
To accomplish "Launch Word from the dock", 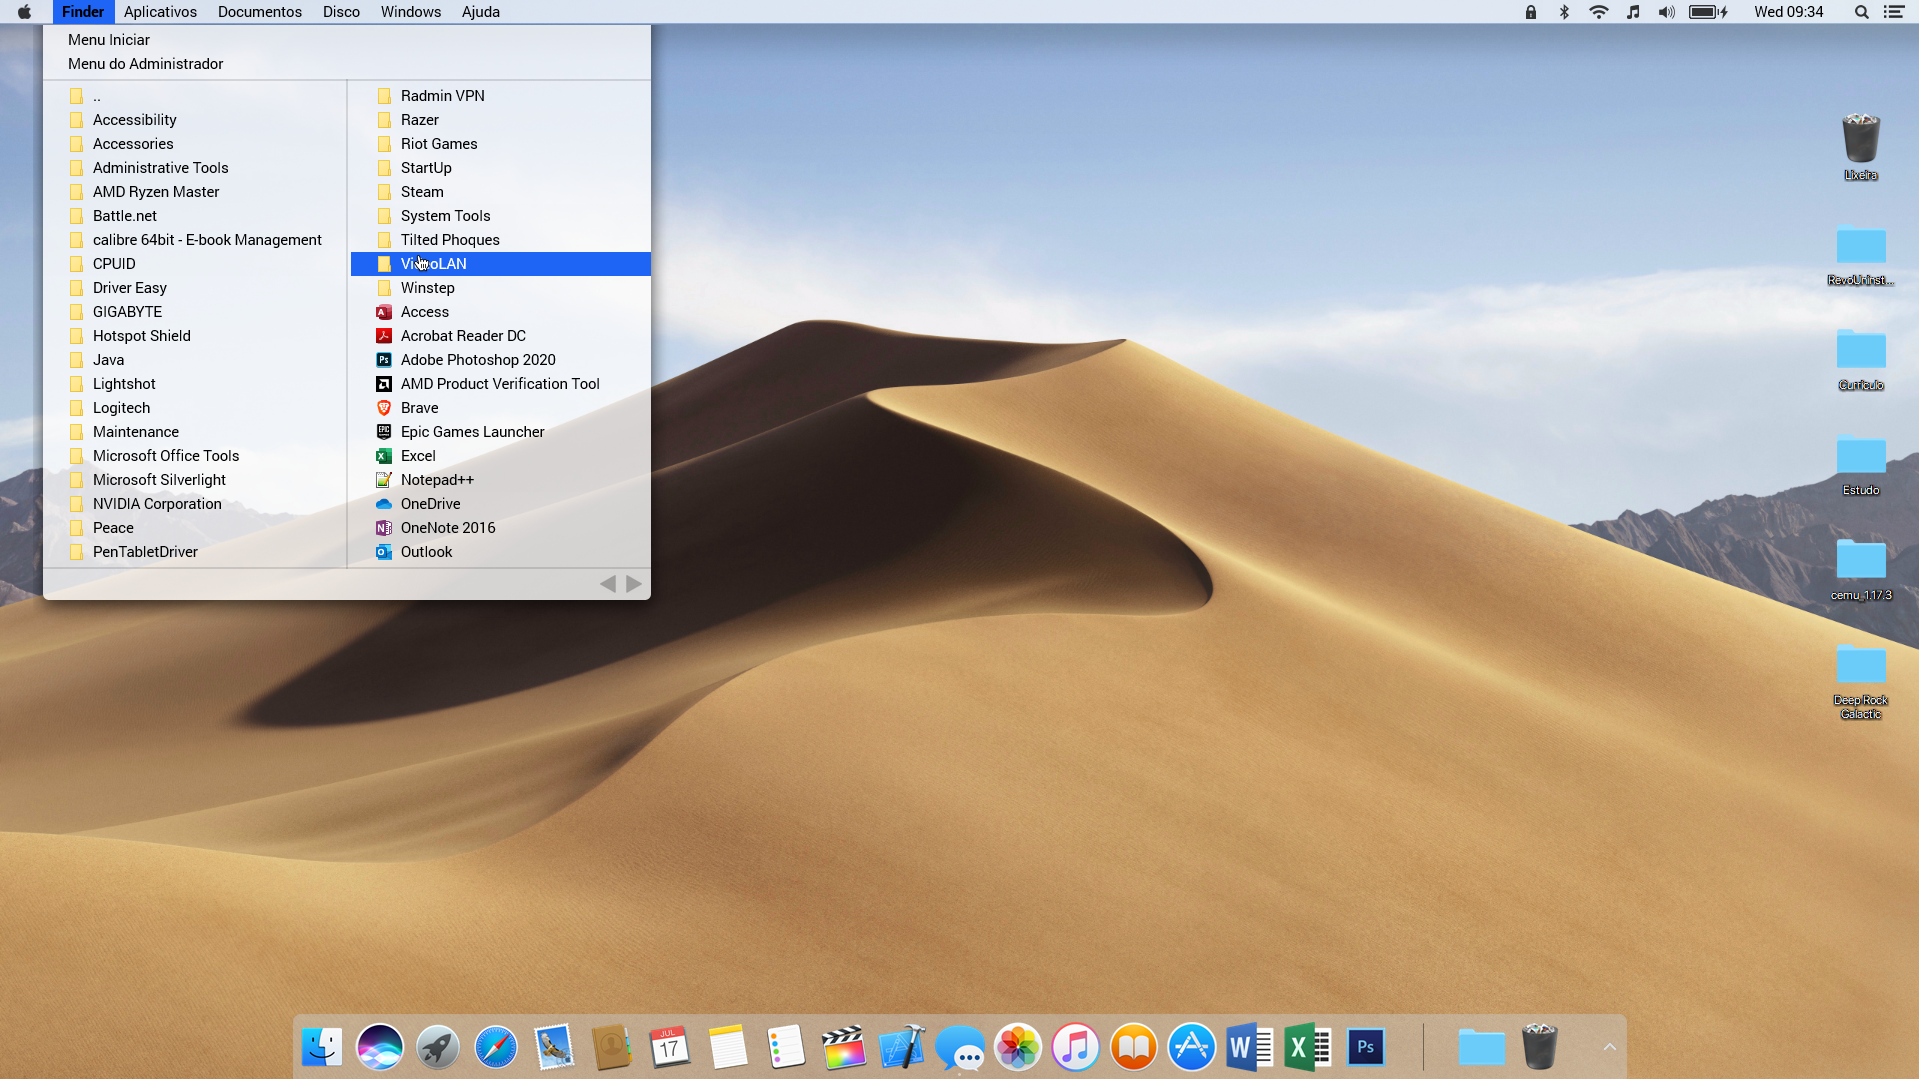I will pyautogui.click(x=1250, y=1047).
